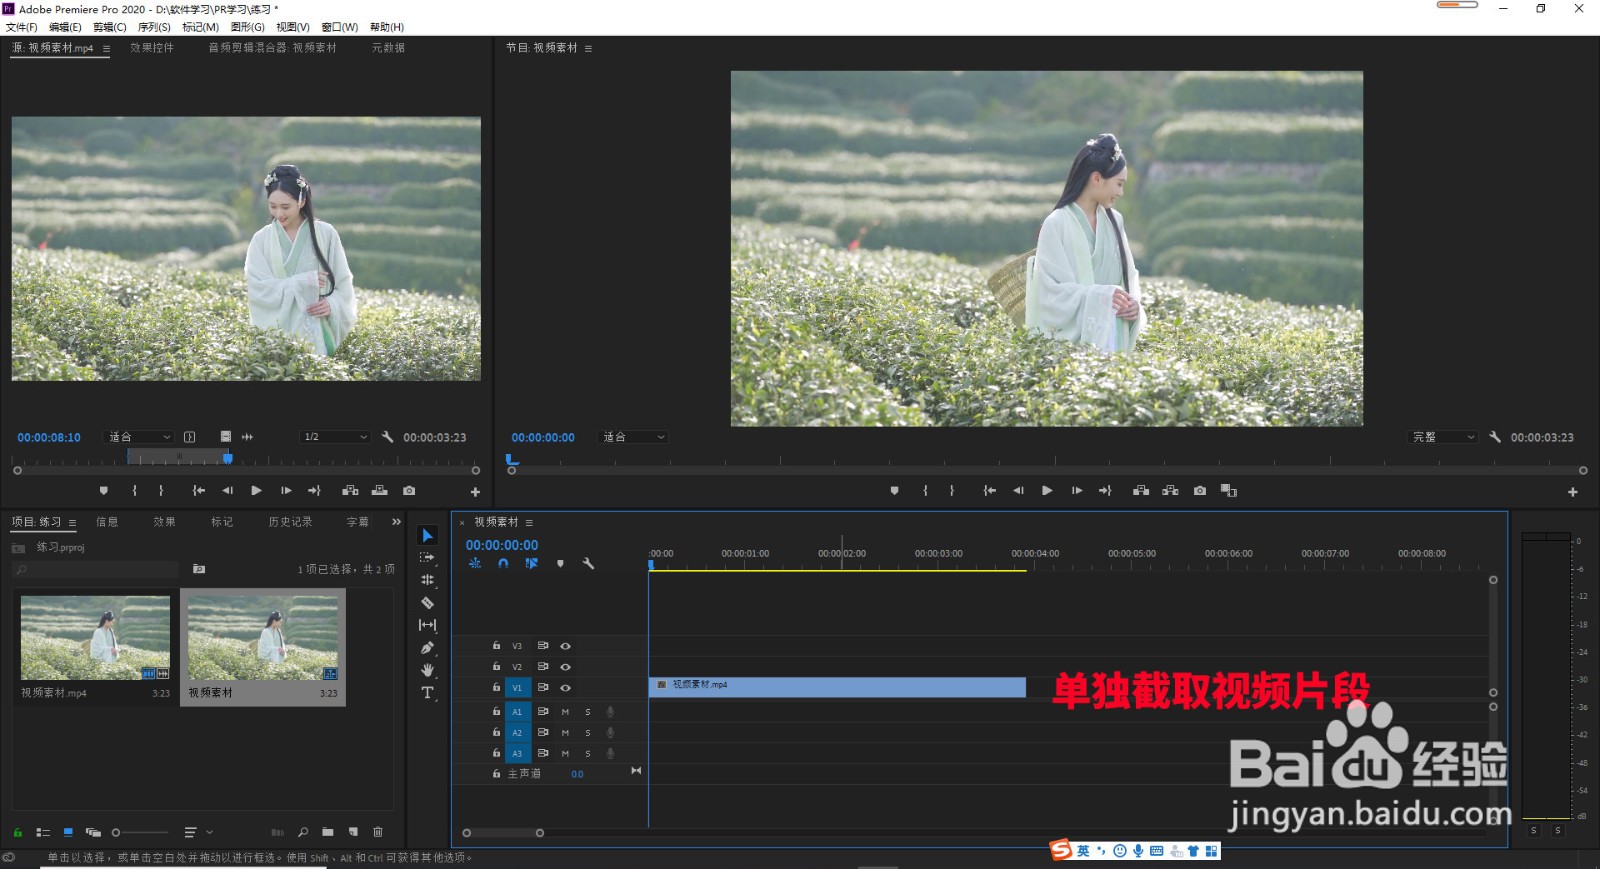Create new bin in project panel

click(328, 832)
